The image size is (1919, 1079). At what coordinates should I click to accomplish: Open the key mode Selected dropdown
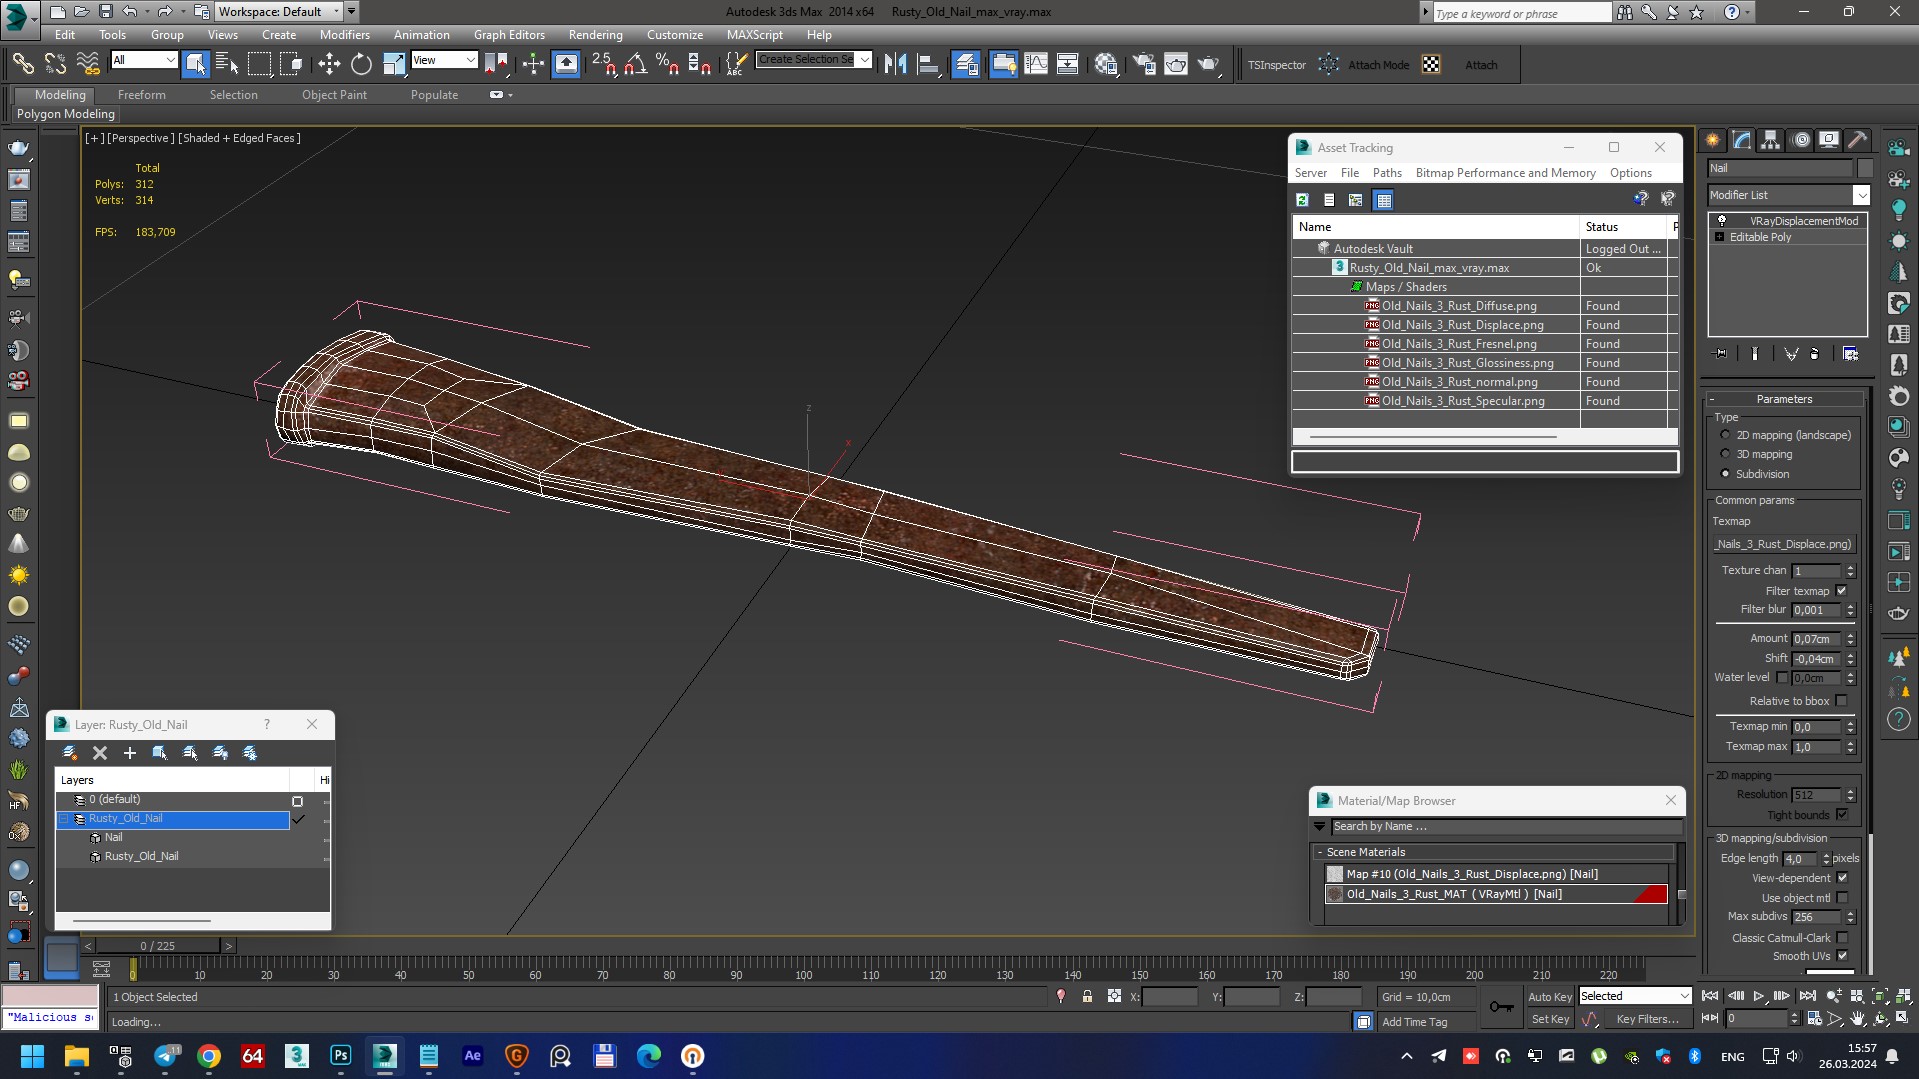(x=1683, y=996)
